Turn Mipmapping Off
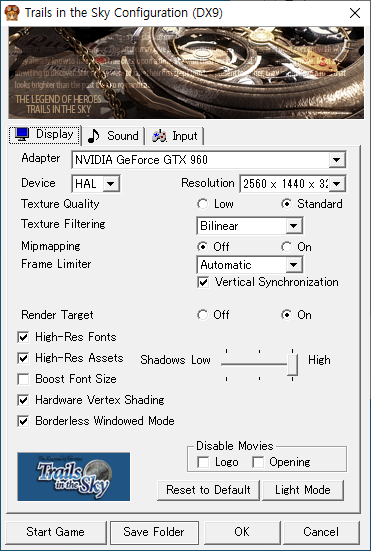Screen dimensions: 371x551 (213, 247)
